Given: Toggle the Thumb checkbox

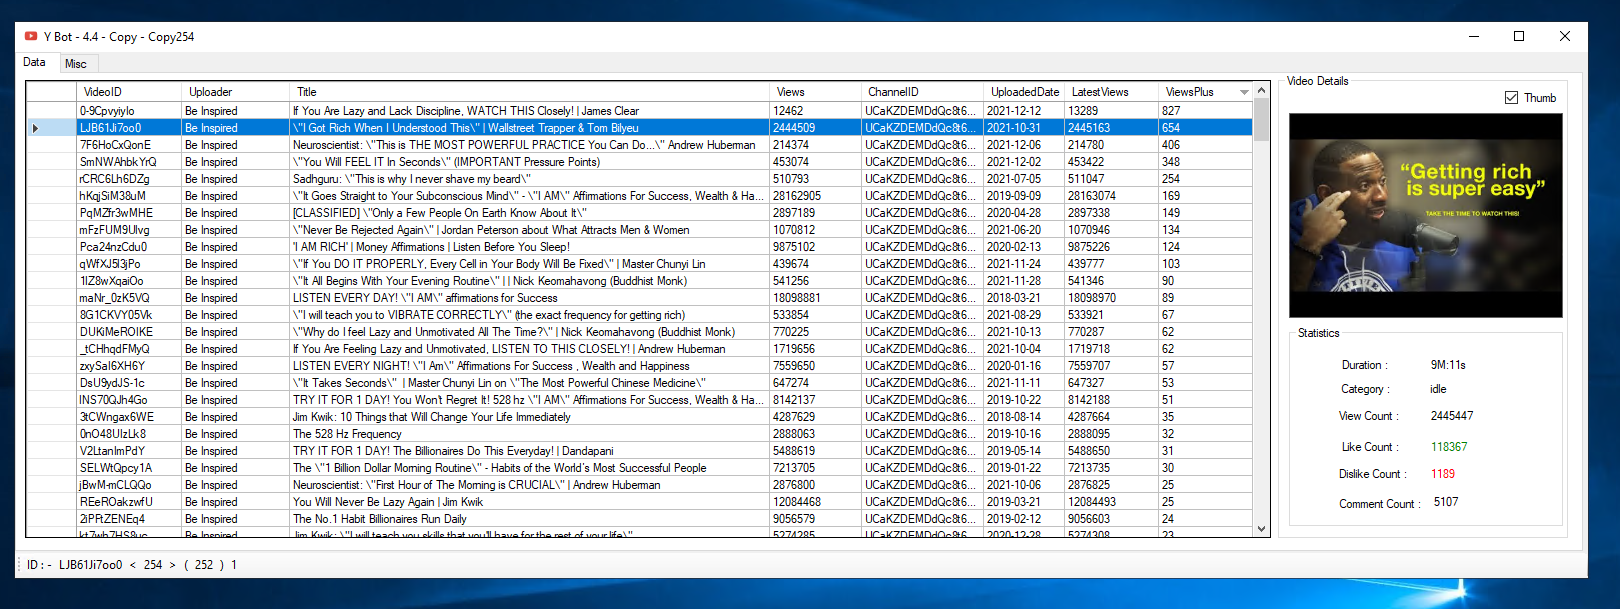Looking at the screenshot, I should pos(1511,98).
